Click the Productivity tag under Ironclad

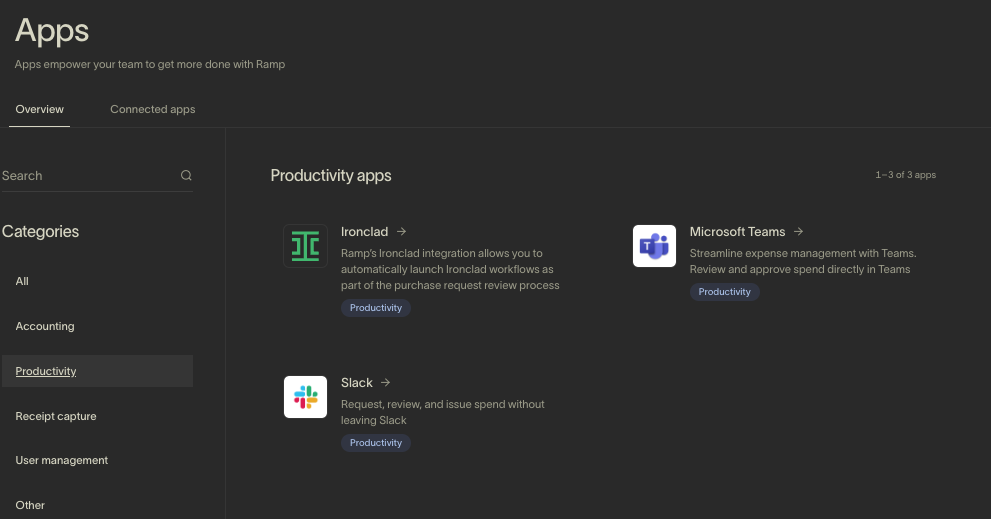coord(375,308)
